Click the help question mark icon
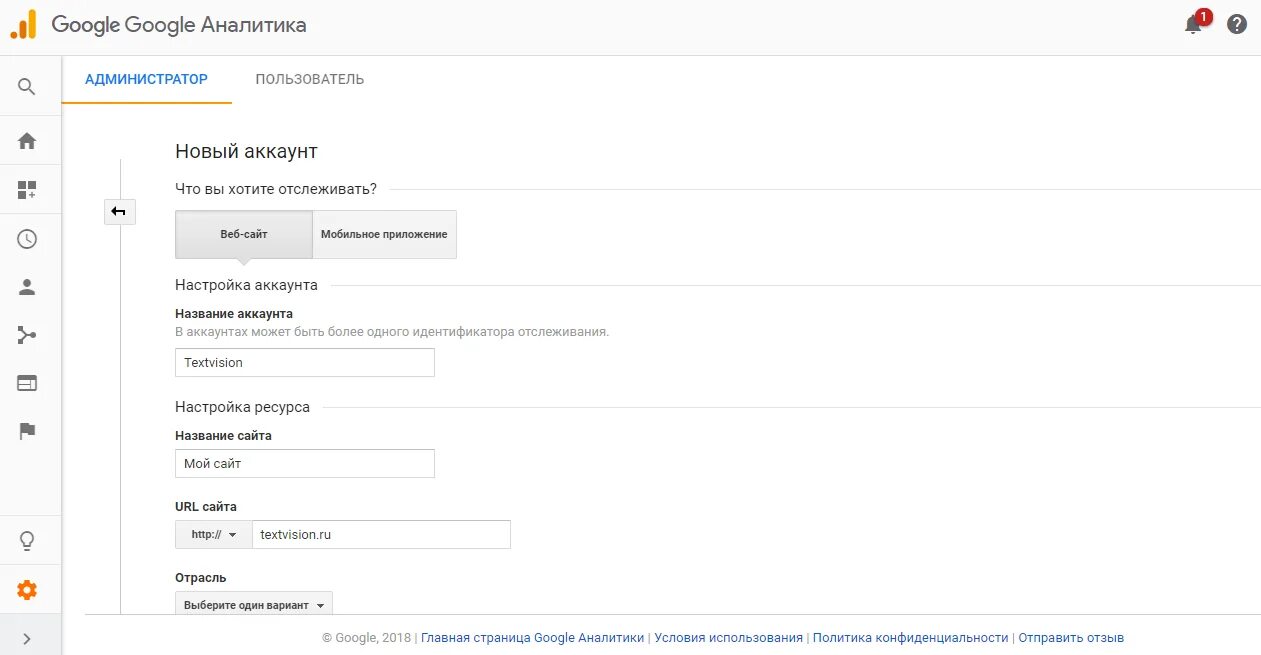This screenshot has width=1261, height=655. coord(1237,25)
